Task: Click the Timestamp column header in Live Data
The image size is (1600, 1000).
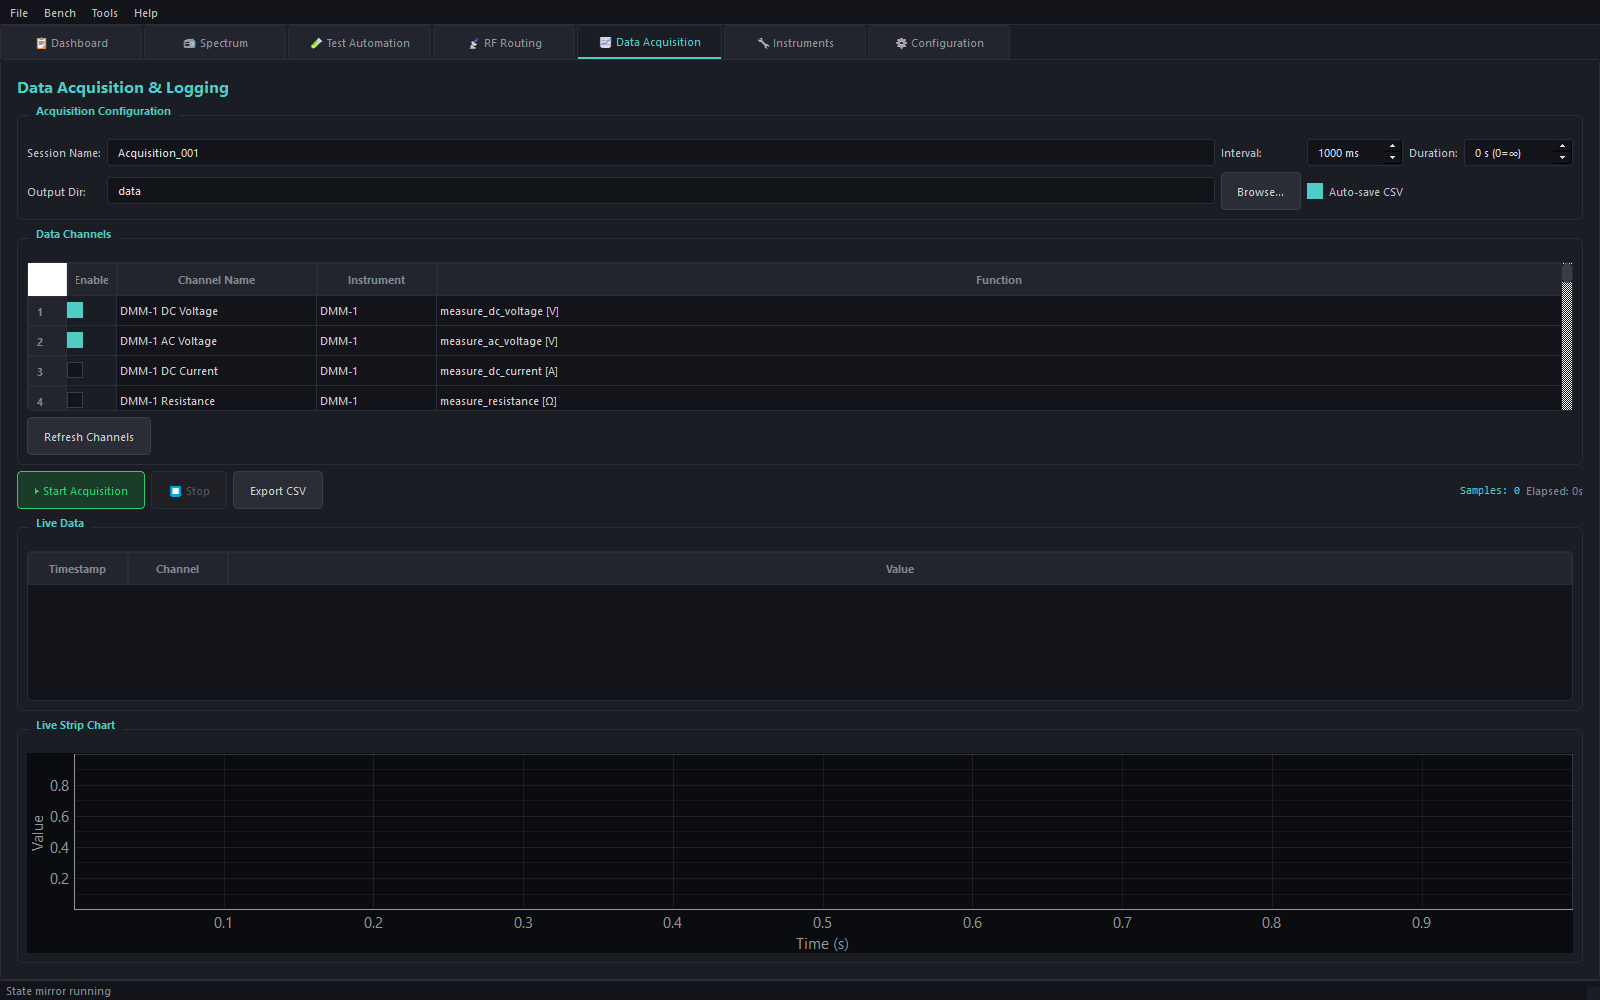Action: point(78,569)
